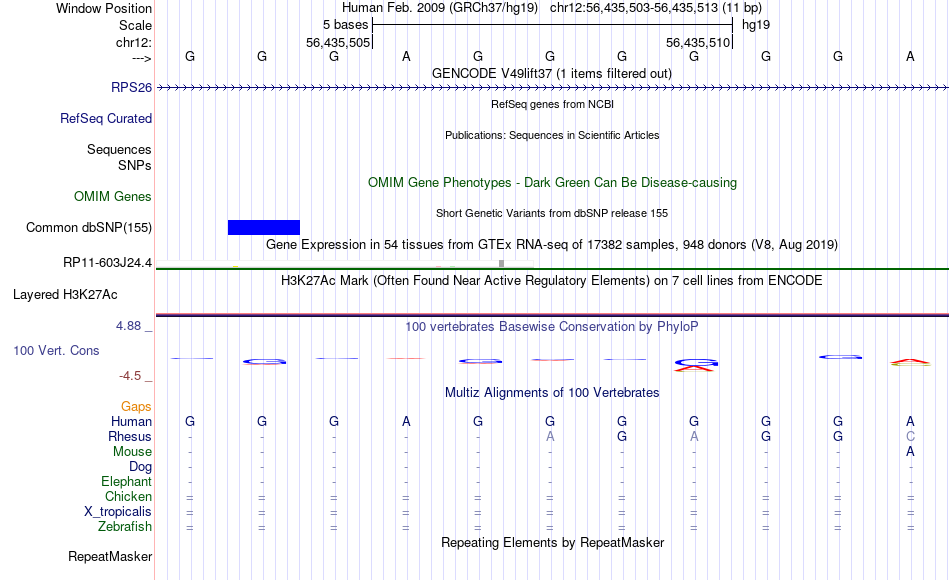Click the Mouse row base A

point(910,452)
